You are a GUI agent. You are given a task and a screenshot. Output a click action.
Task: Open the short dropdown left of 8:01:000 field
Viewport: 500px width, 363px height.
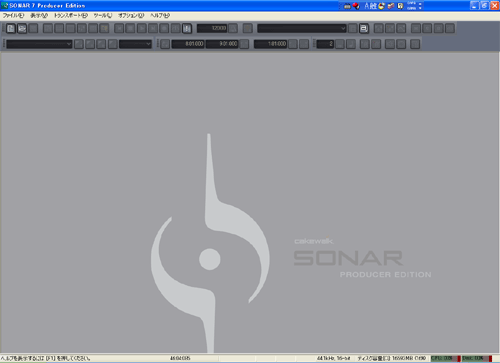click(x=135, y=44)
